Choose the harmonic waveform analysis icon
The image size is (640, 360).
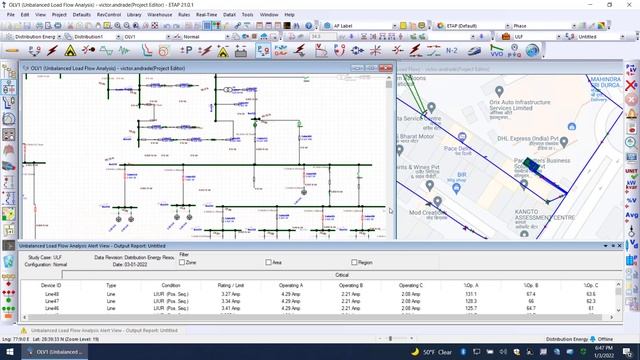(x=106, y=51)
